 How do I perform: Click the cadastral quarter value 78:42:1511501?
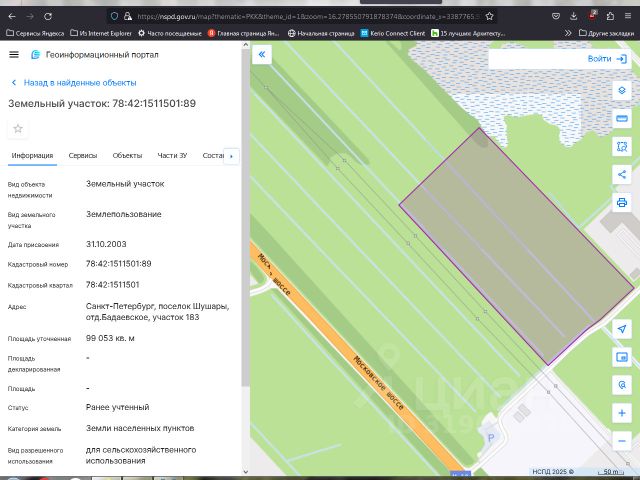pos(113,284)
